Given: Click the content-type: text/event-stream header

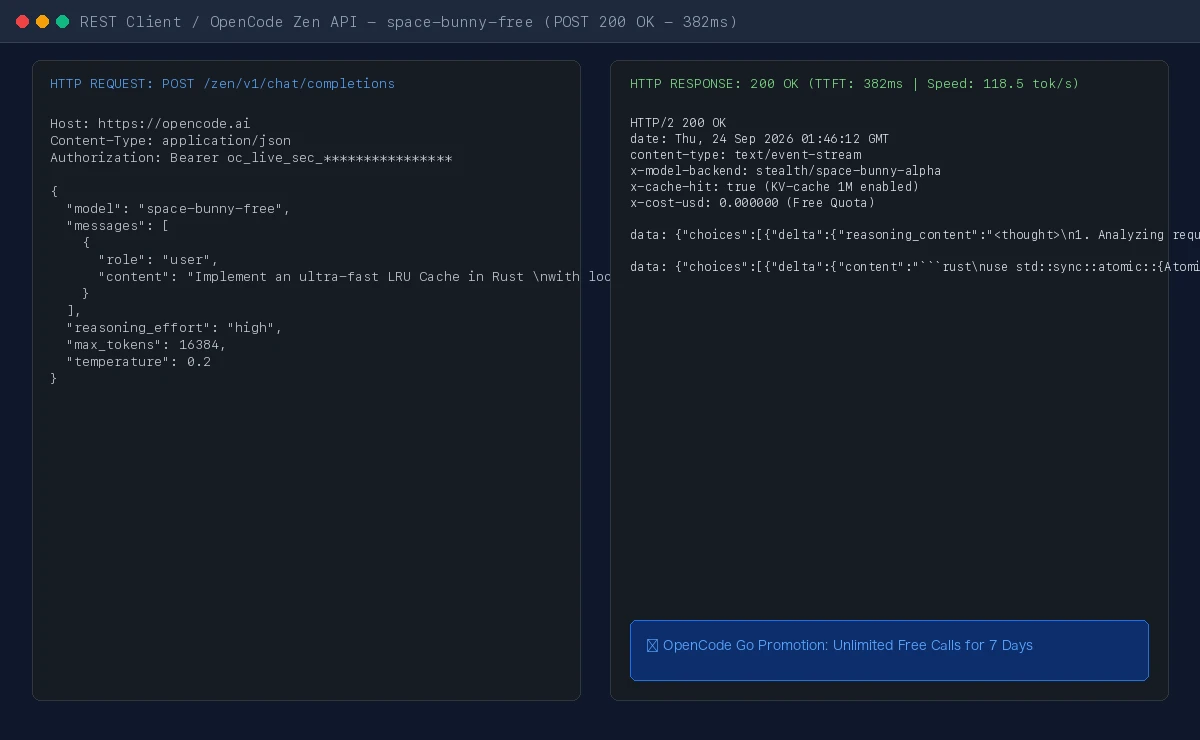Looking at the screenshot, I should tap(745, 155).
